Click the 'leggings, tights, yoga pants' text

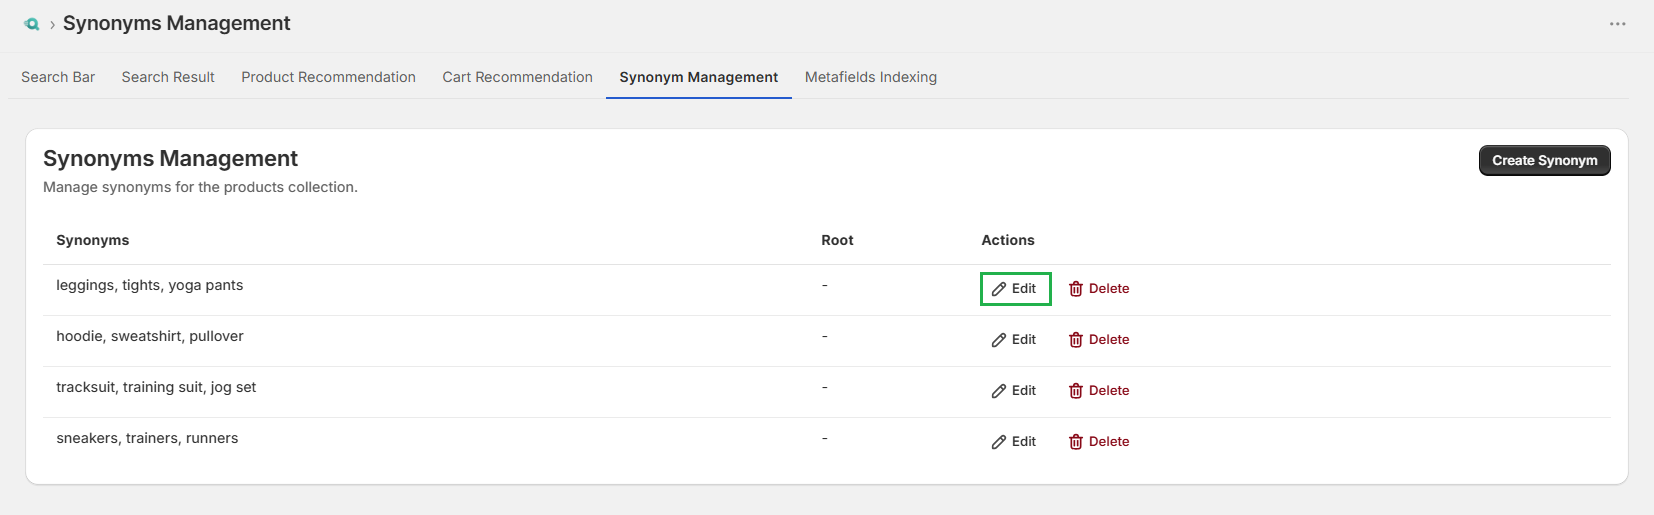[150, 286]
